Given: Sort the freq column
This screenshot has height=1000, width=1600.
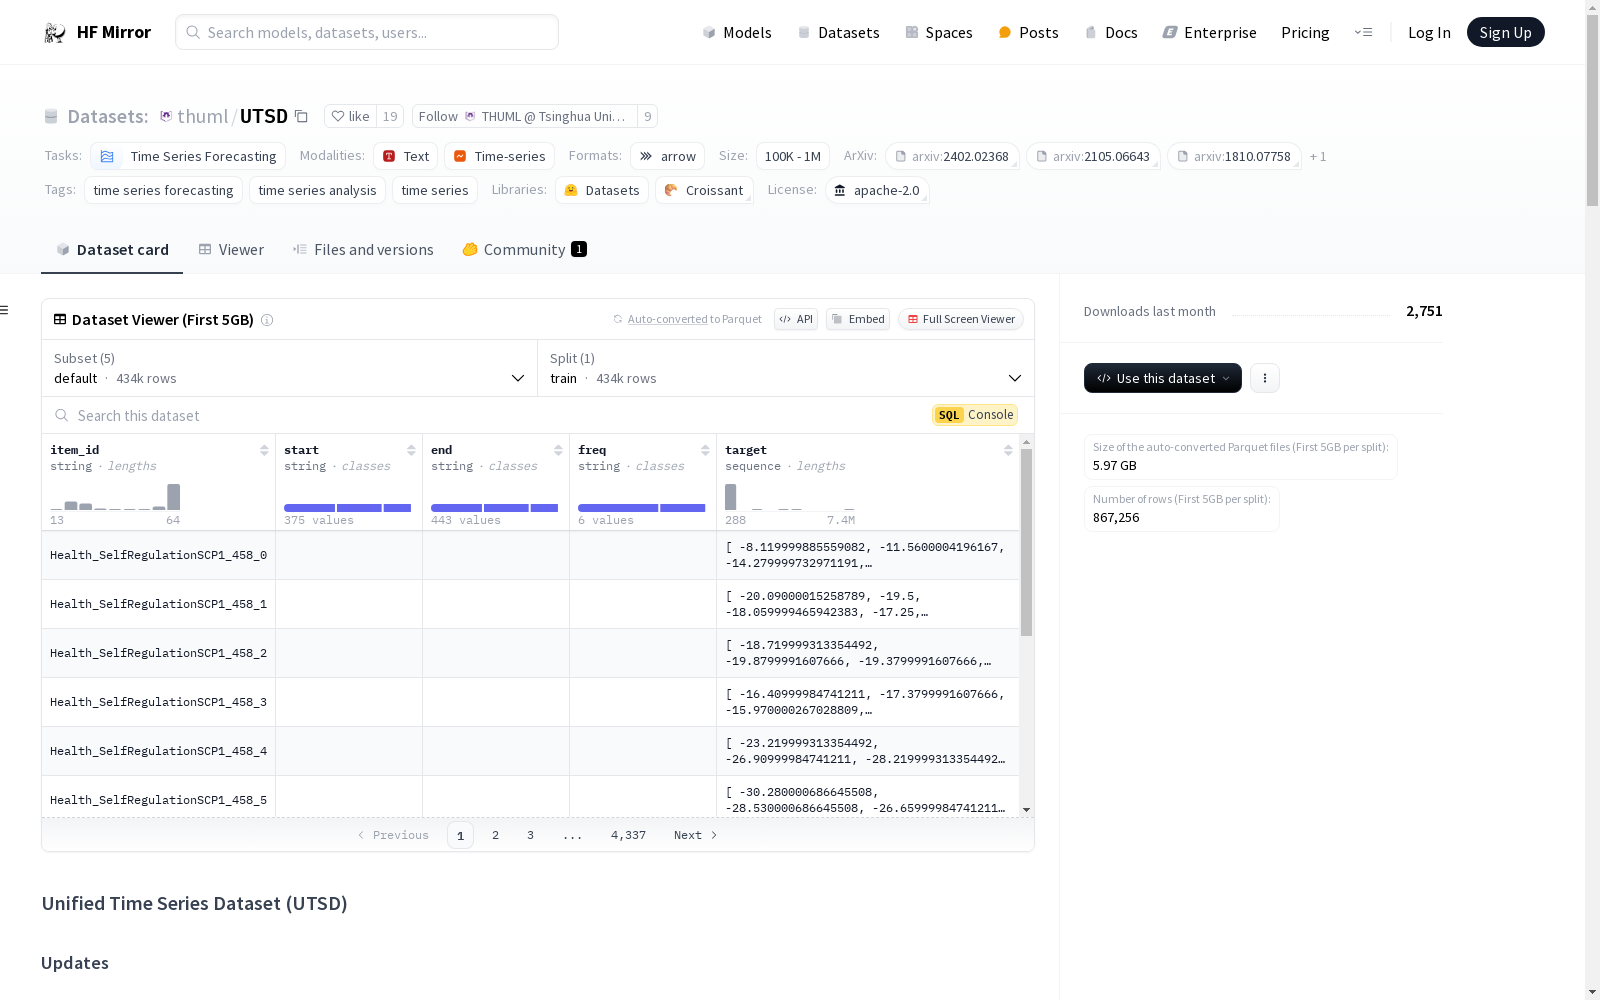Looking at the screenshot, I should (x=705, y=450).
